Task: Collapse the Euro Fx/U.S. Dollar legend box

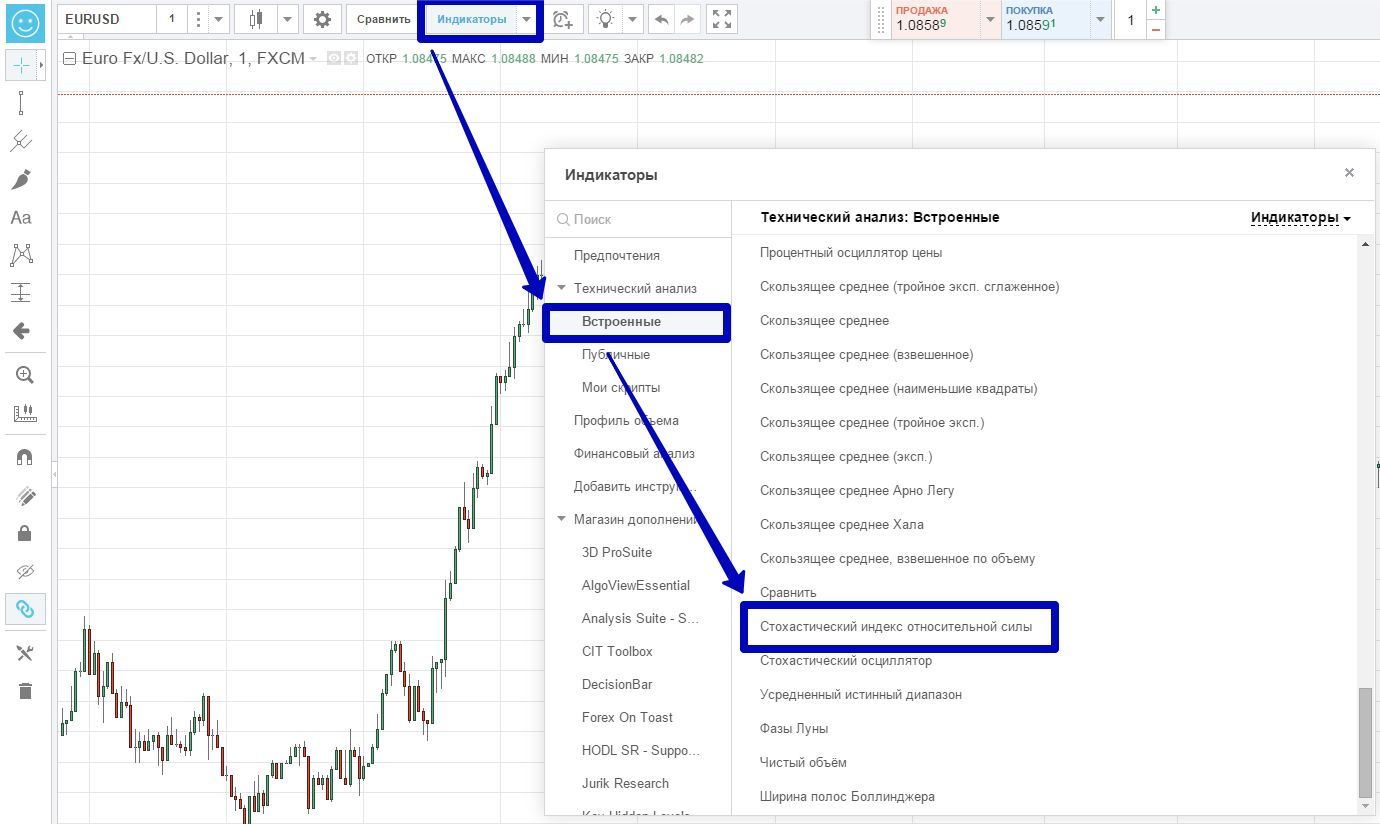Action: (69, 59)
